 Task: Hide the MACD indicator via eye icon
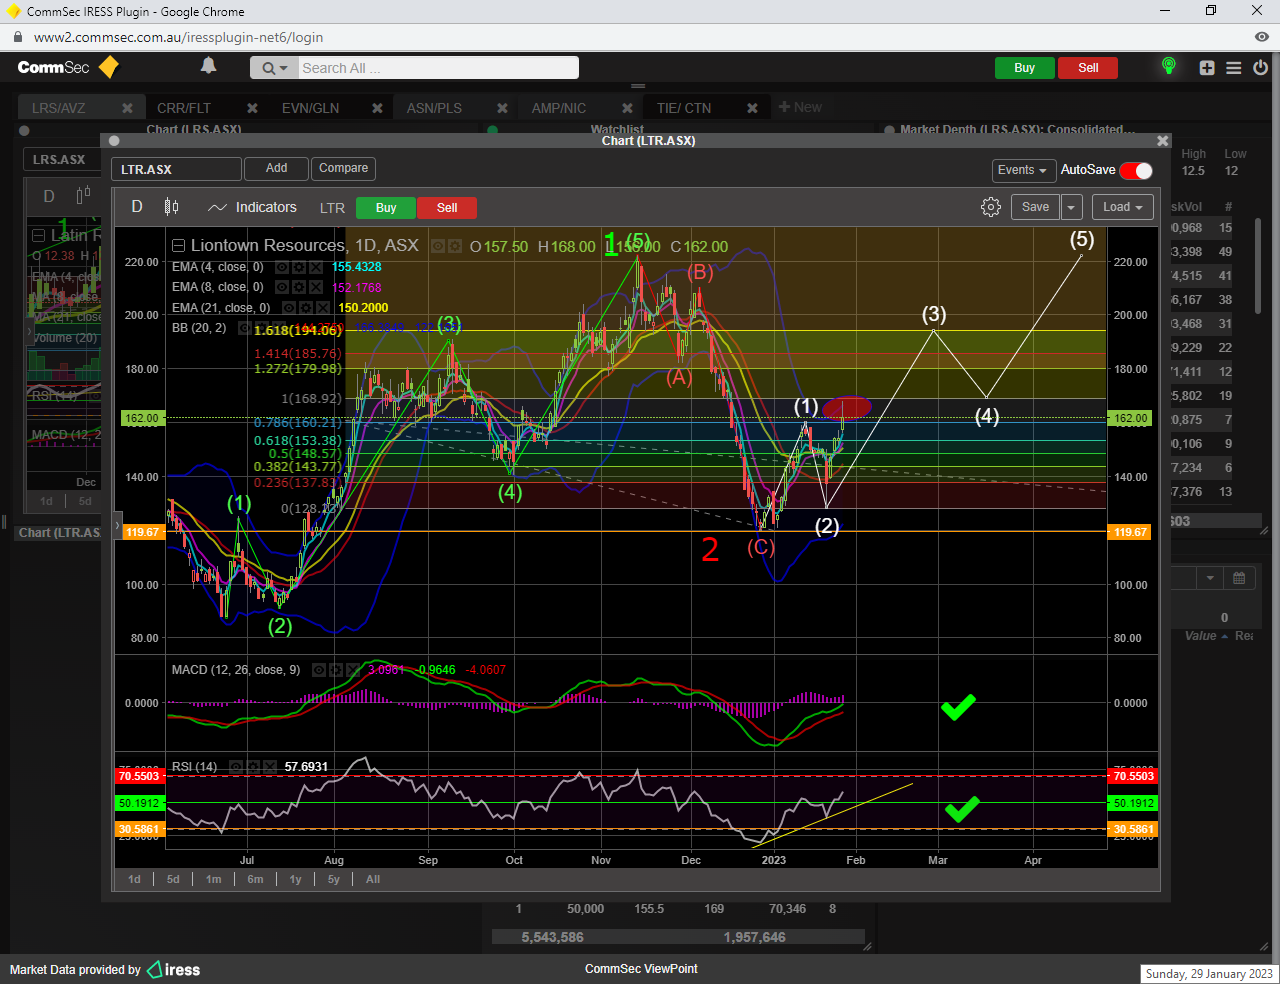tap(318, 670)
